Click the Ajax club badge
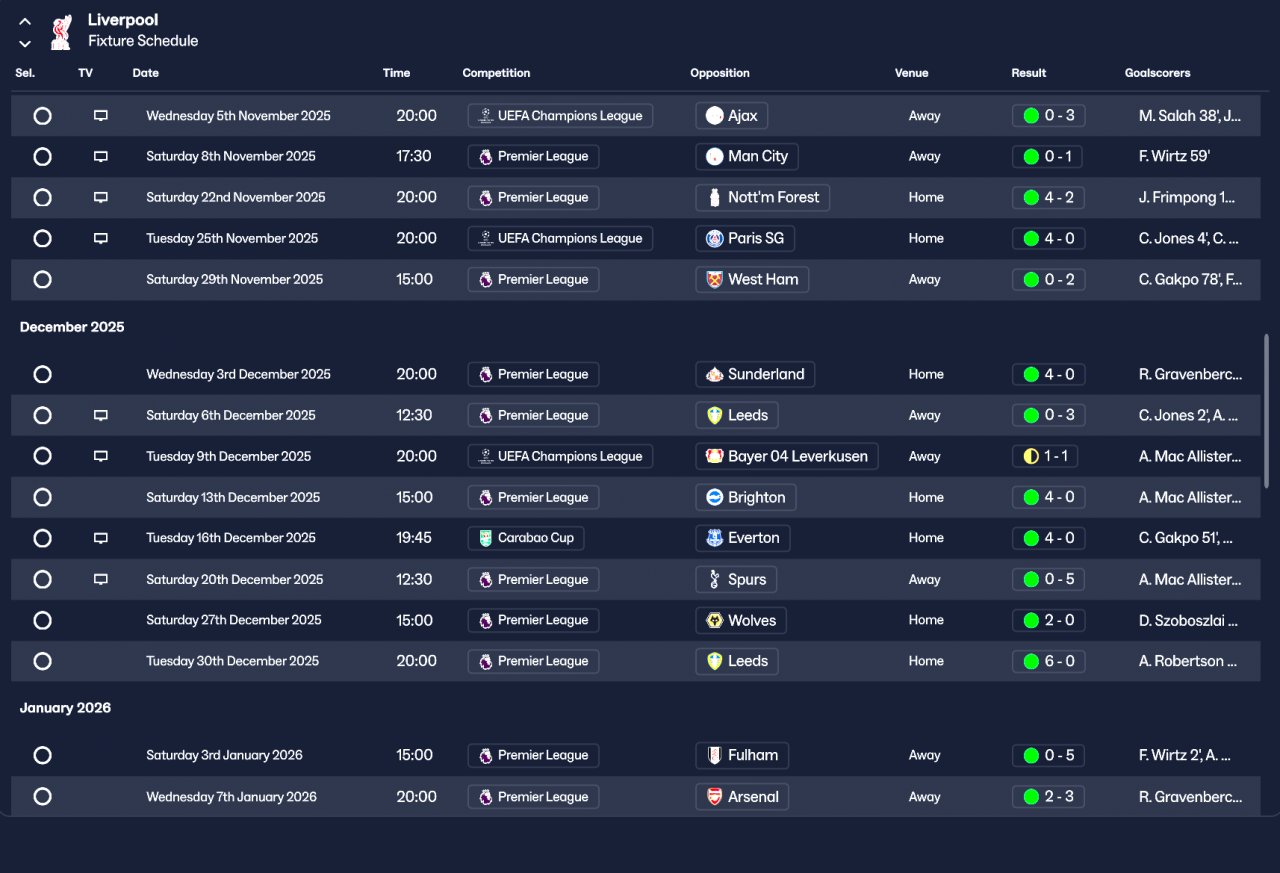 pyautogui.click(x=714, y=116)
